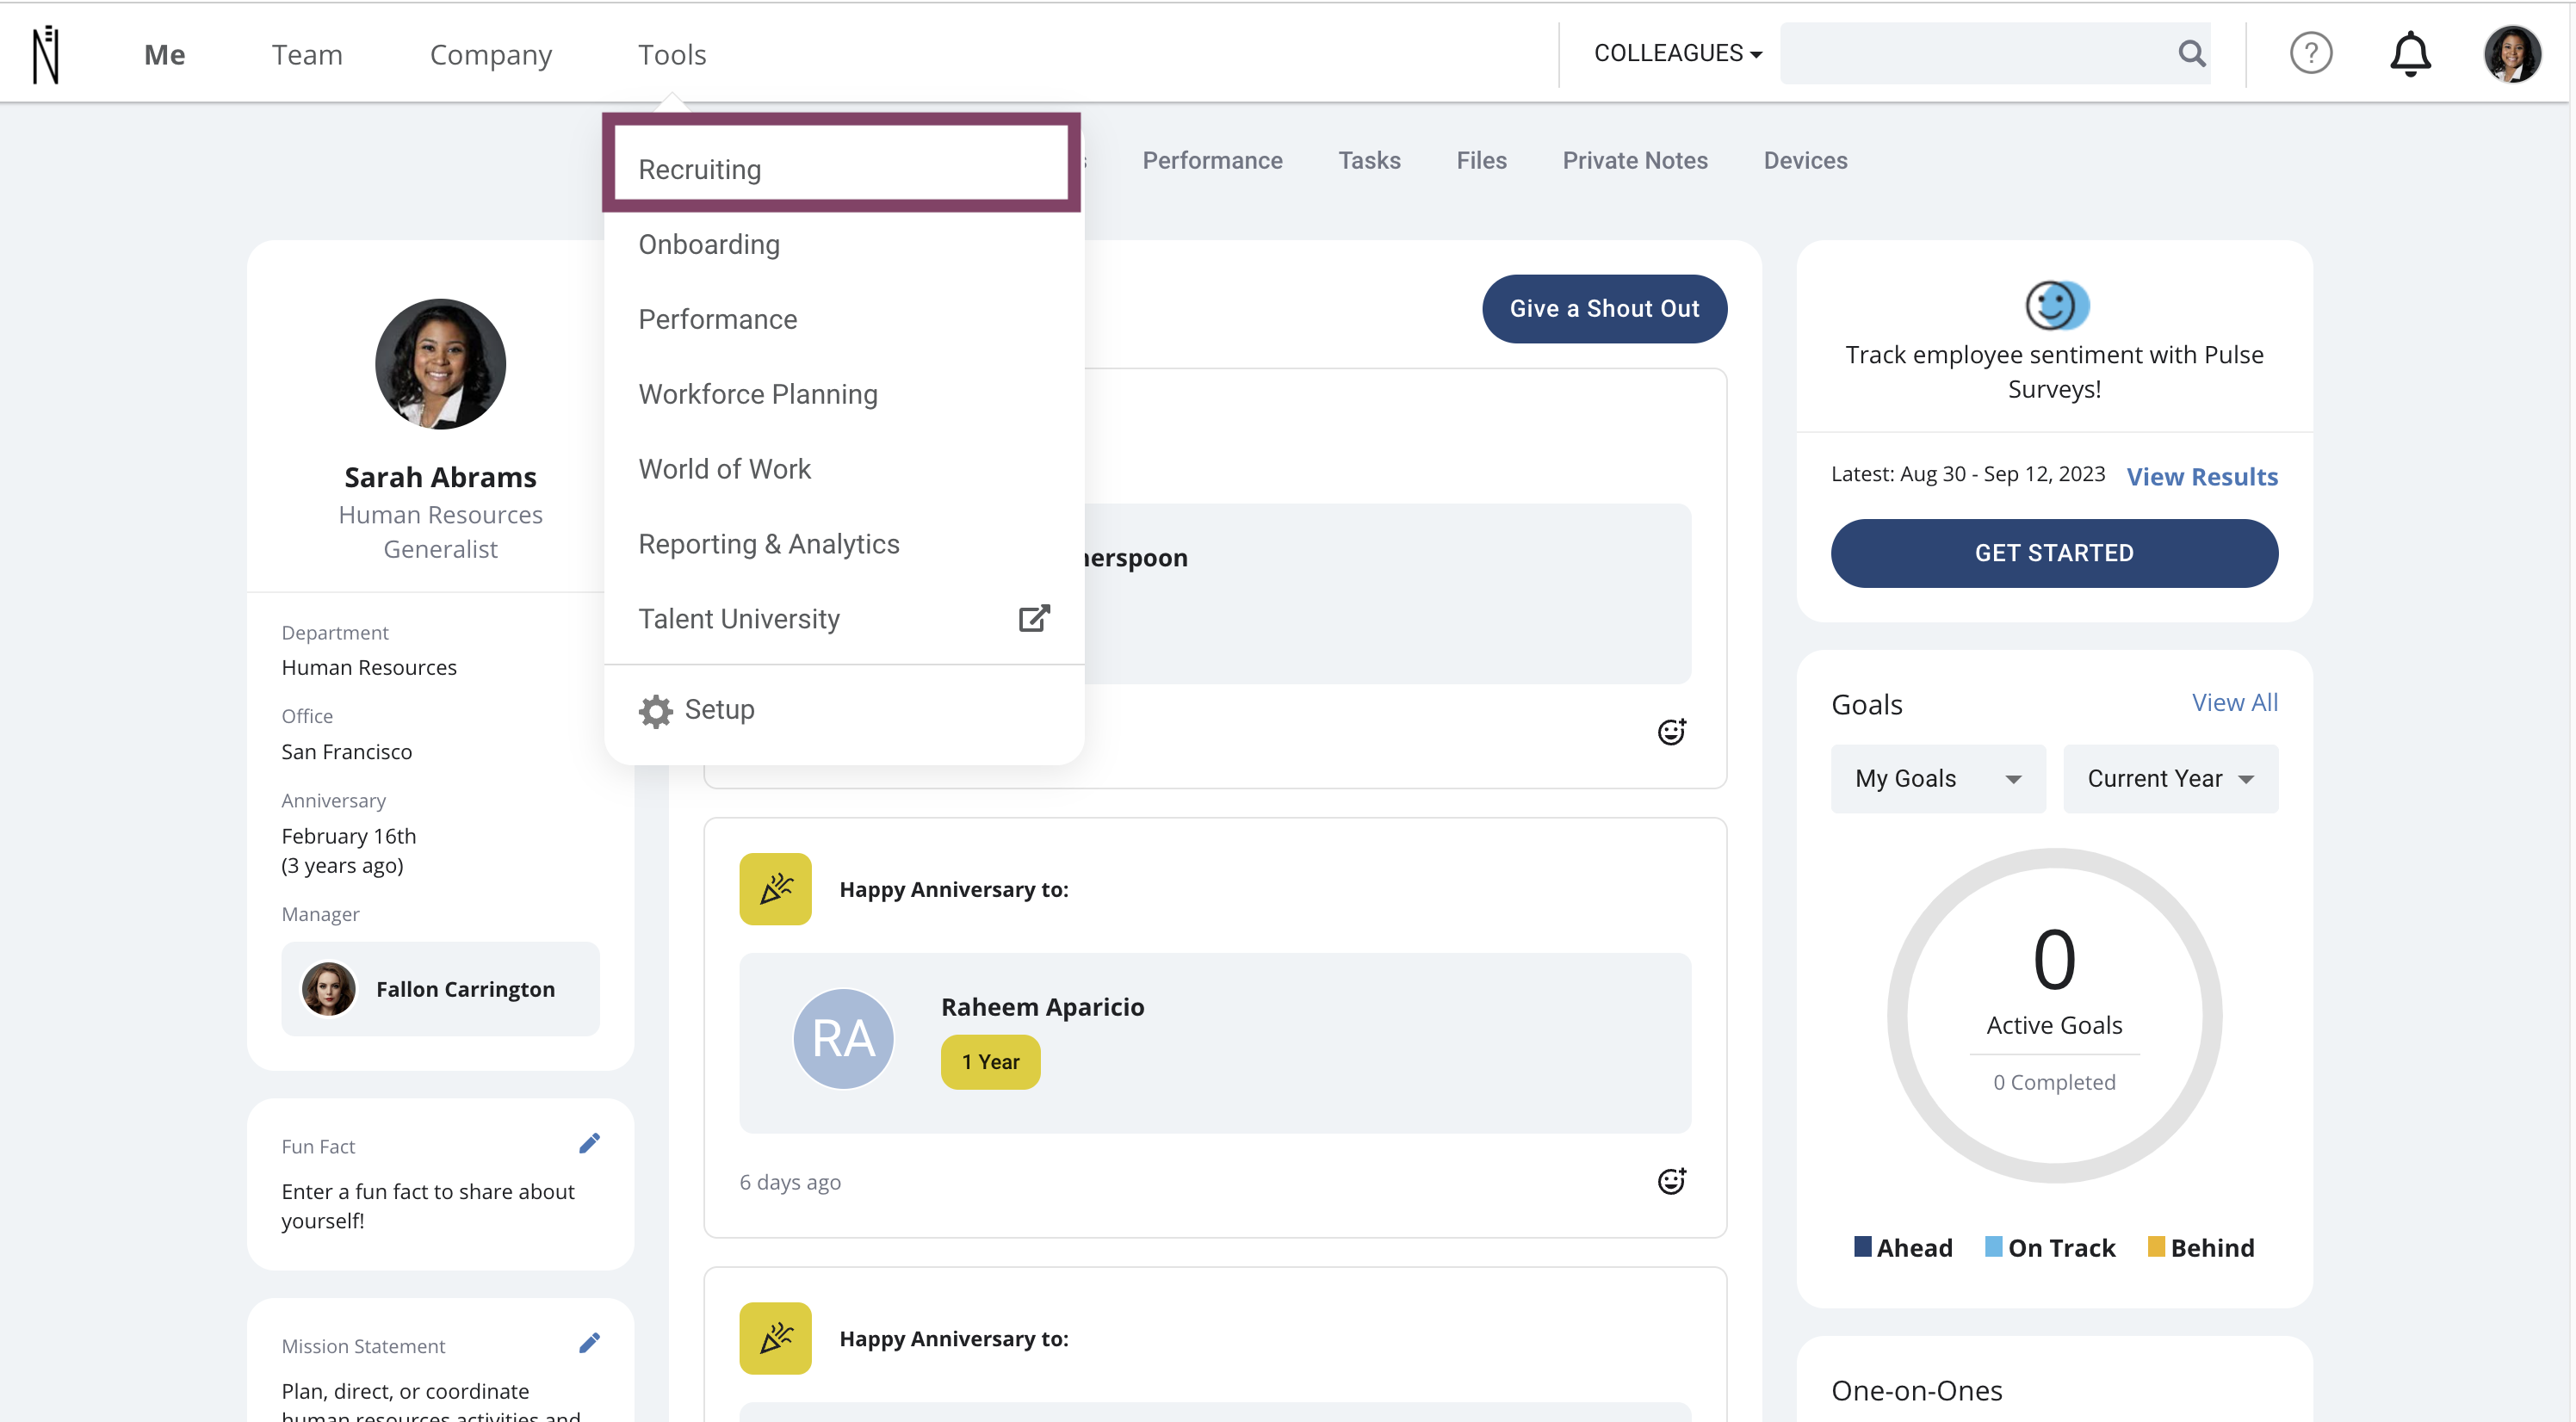Image resolution: width=2576 pixels, height=1422 pixels.
Task: Click the On Track legend color swatch
Action: point(1994,1246)
